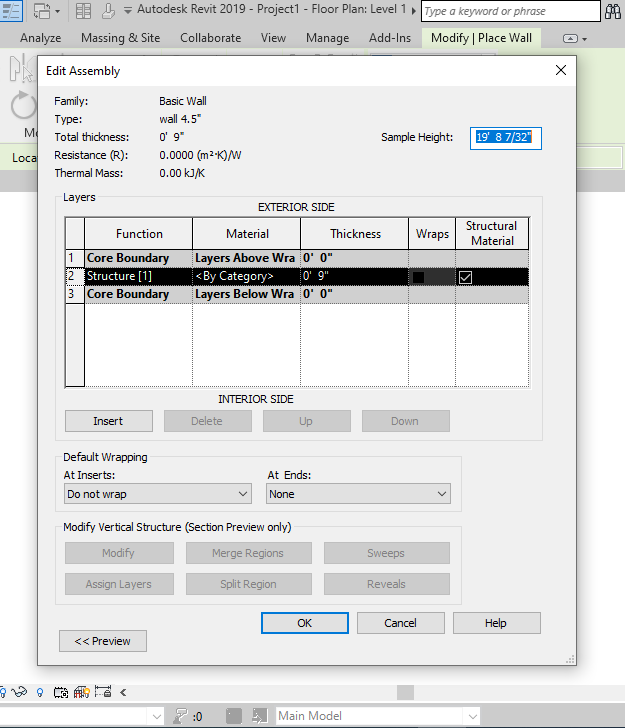
Task: Click the Function column header
Action: [x=138, y=234]
